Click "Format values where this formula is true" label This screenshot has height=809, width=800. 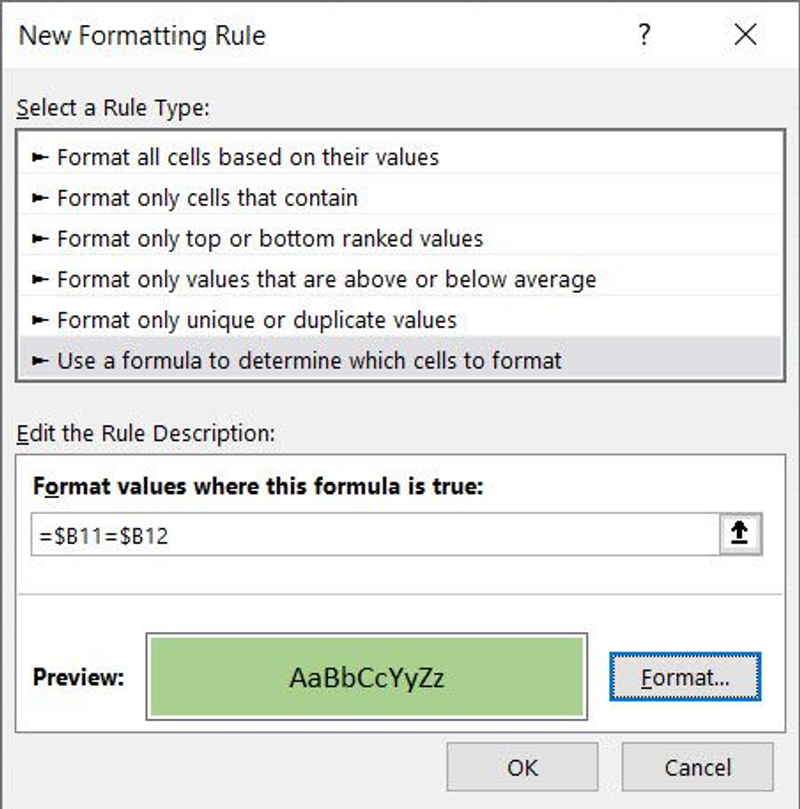tap(258, 487)
